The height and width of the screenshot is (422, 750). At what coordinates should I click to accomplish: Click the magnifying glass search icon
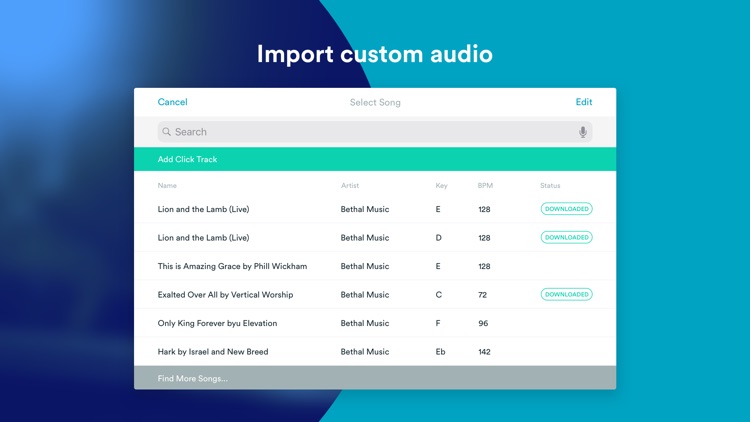point(166,132)
